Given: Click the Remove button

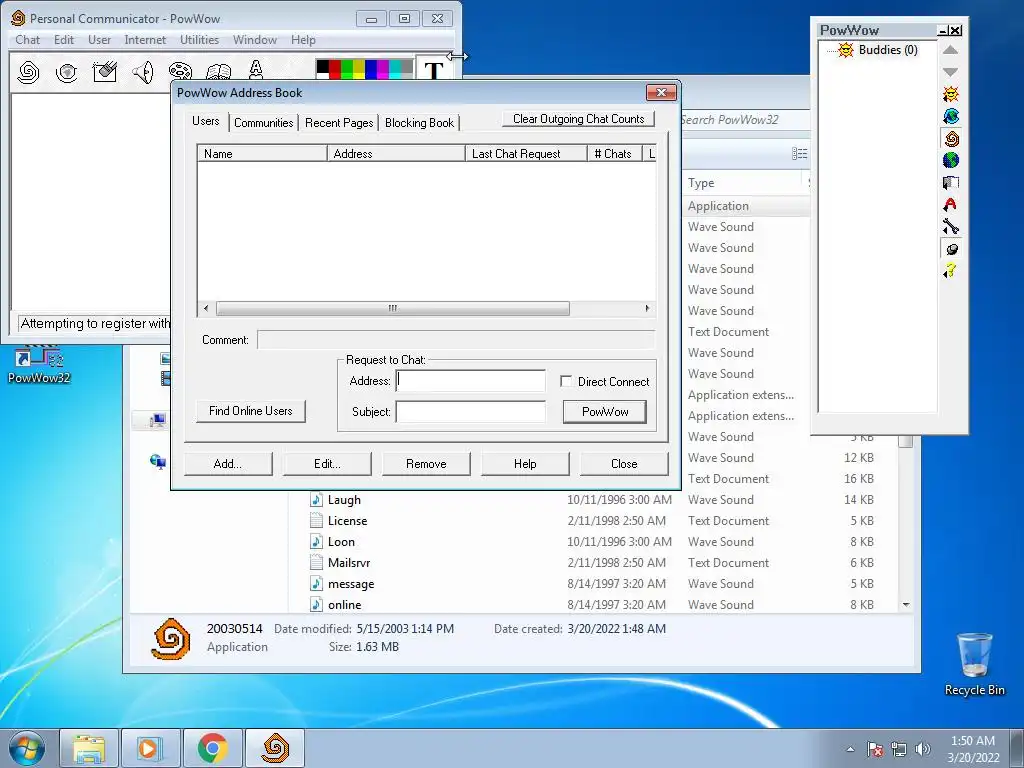Looking at the screenshot, I should tap(426, 464).
